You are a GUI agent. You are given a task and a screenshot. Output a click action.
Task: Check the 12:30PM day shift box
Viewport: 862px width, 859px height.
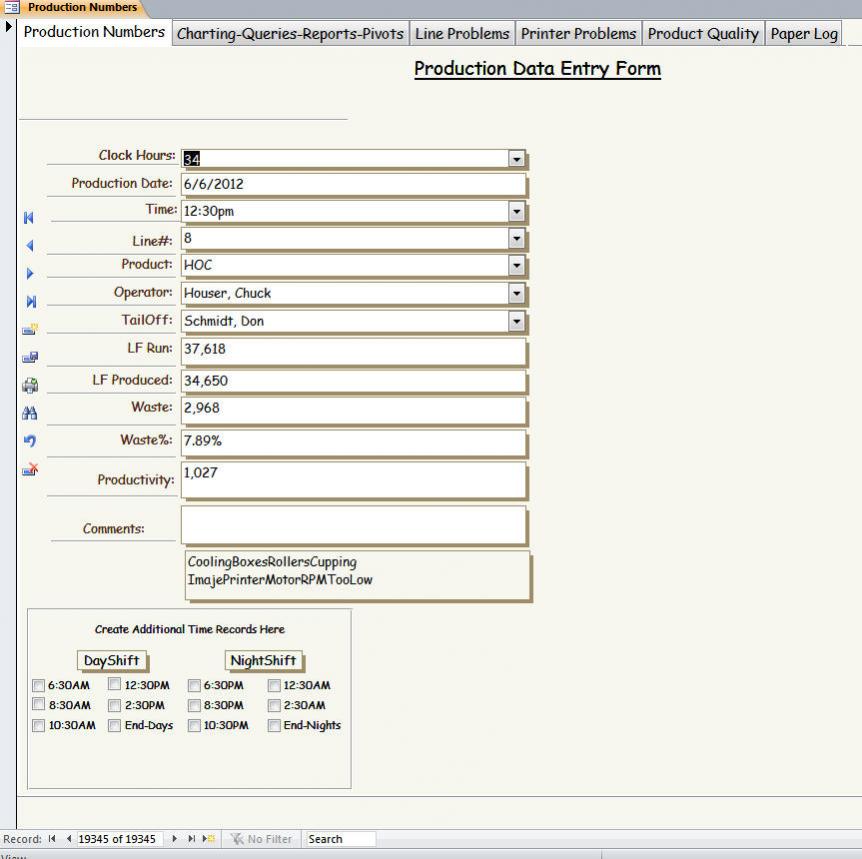point(114,684)
